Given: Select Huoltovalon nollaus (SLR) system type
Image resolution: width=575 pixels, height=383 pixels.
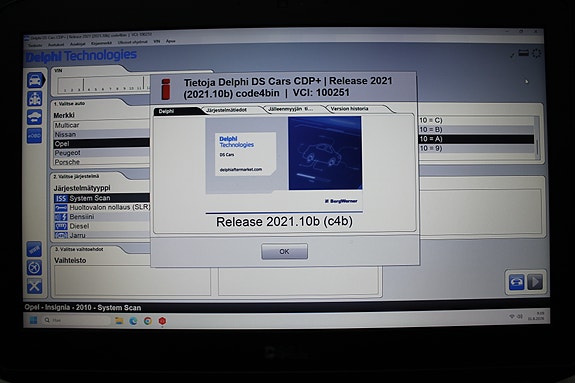Looking at the screenshot, I should point(102,208).
